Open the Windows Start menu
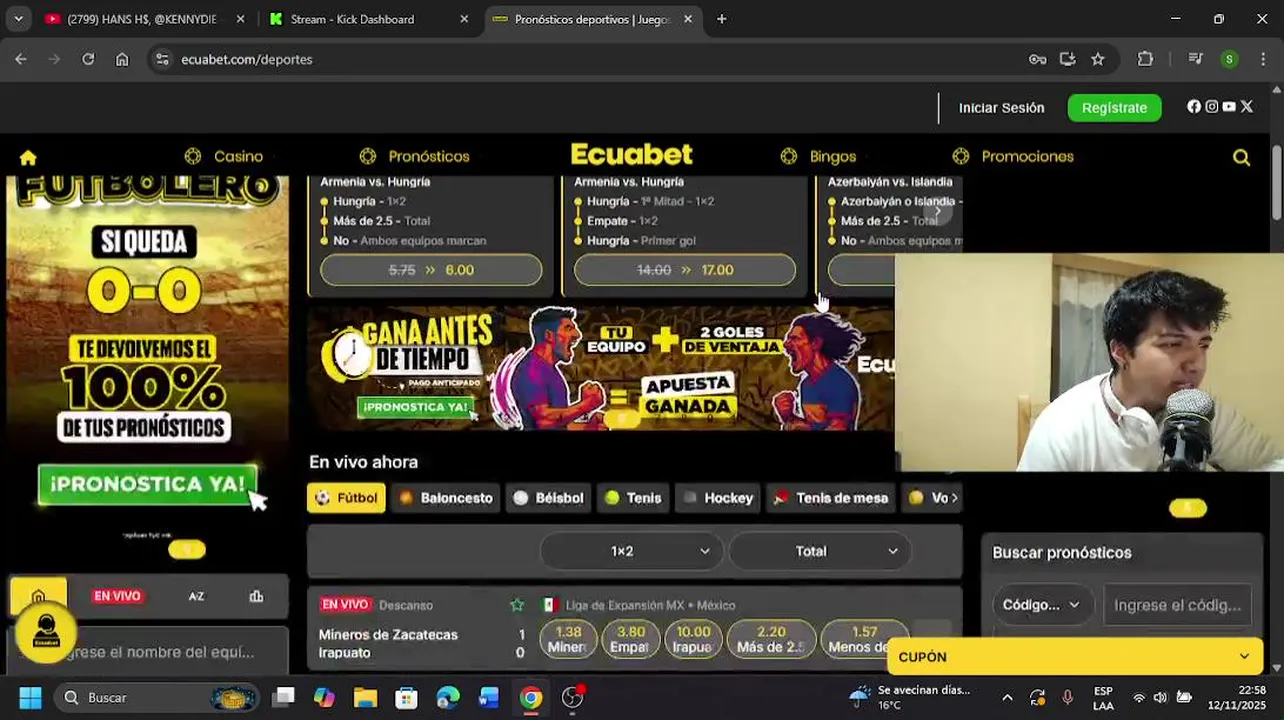The image size is (1284, 720). [30, 697]
